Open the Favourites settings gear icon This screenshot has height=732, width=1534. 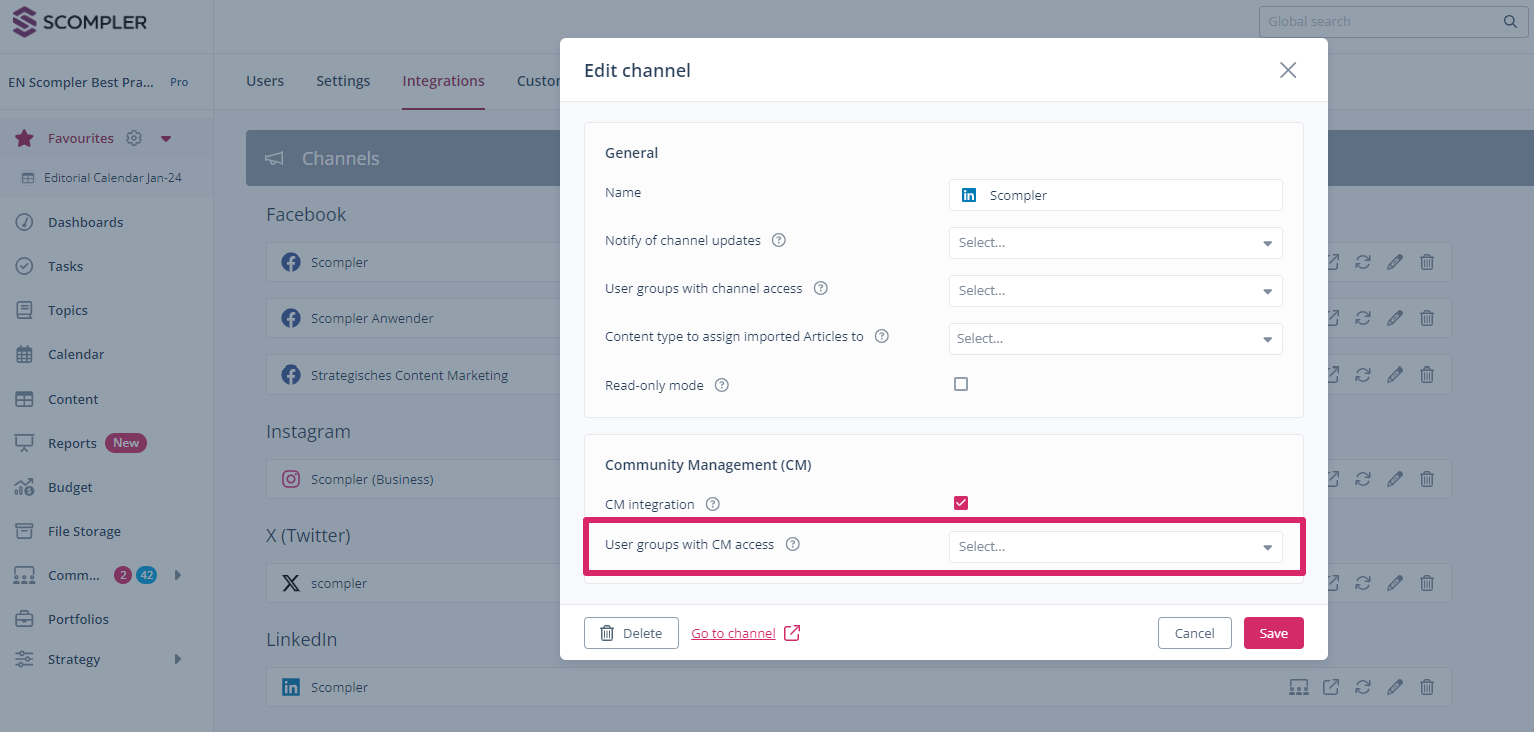point(134,138)
